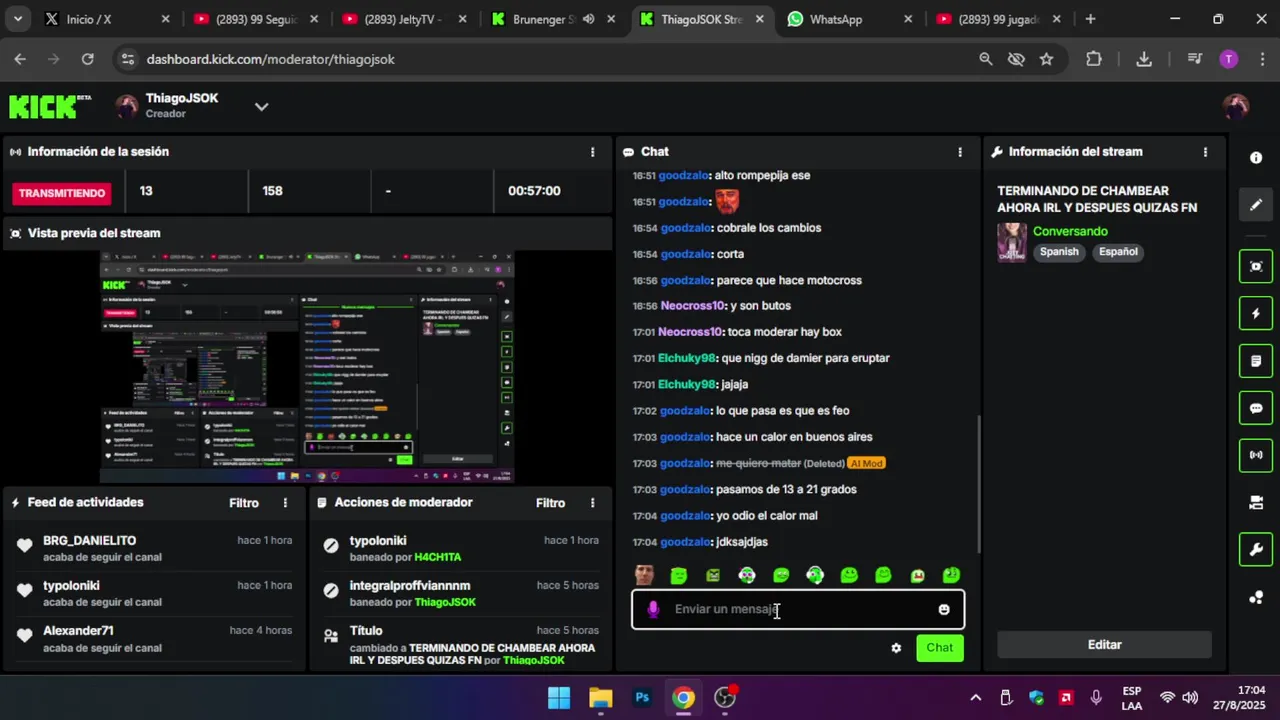
Task: Open the Windows Start menu
Action: tap(559, 698)
